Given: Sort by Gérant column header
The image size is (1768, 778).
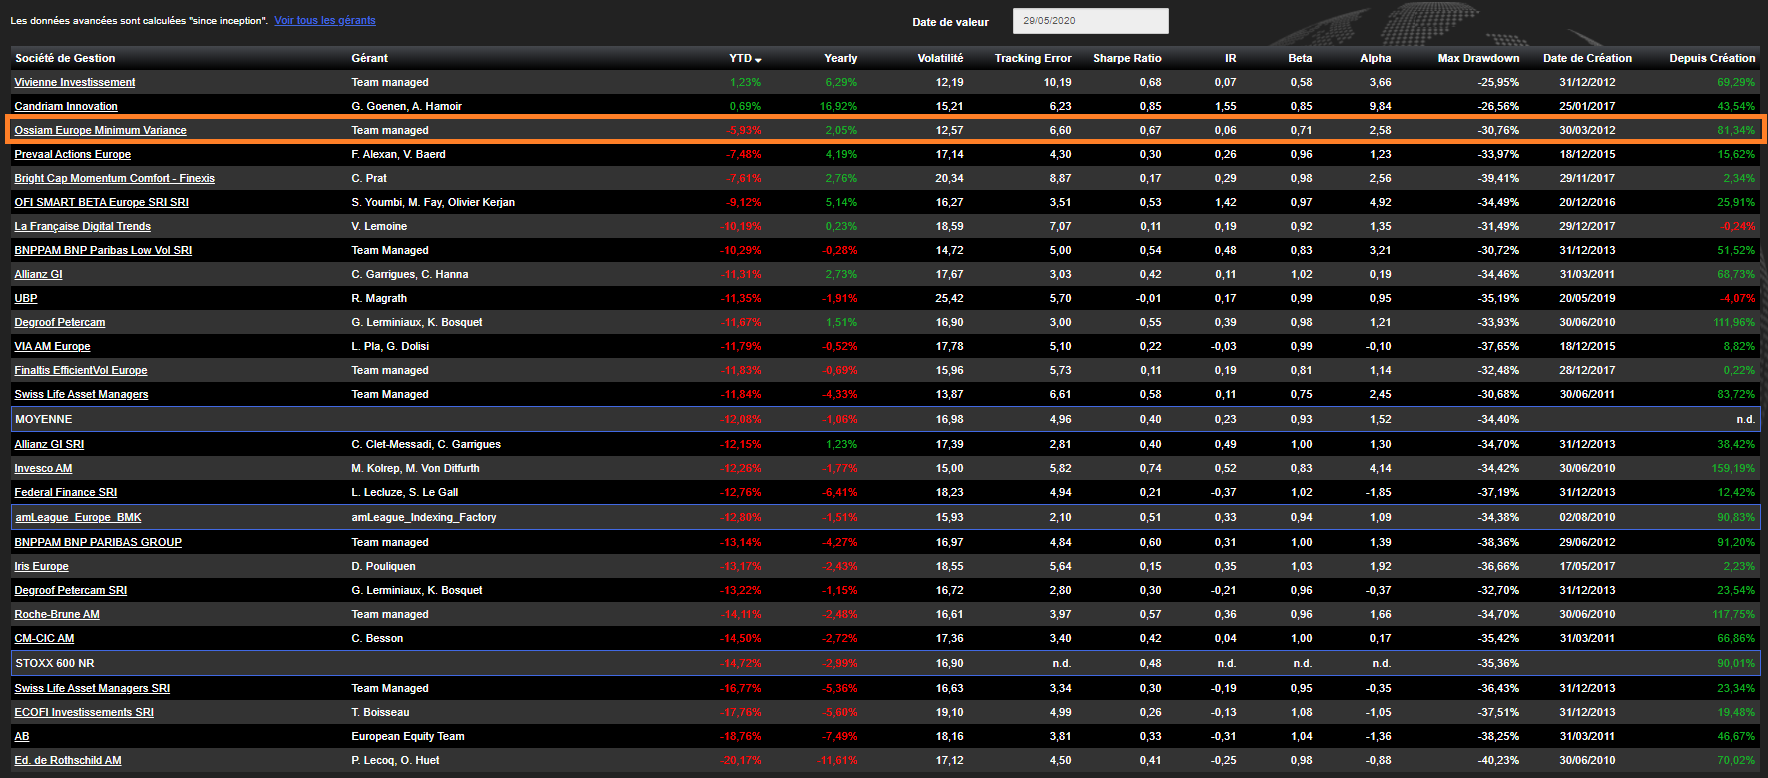Looking at the screenshot, I should [x=369, y=58].
